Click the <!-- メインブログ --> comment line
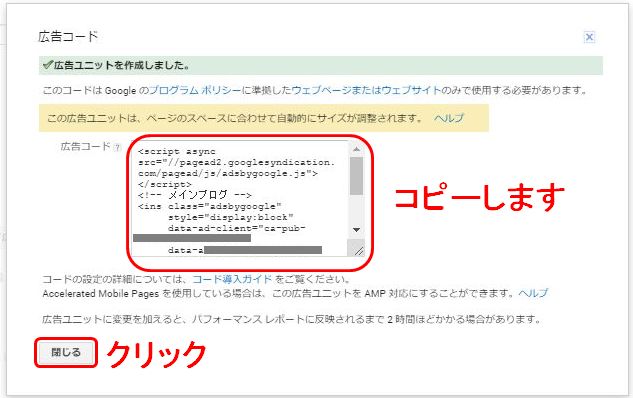This screenshot has height=398, width=633. (195, 195)
